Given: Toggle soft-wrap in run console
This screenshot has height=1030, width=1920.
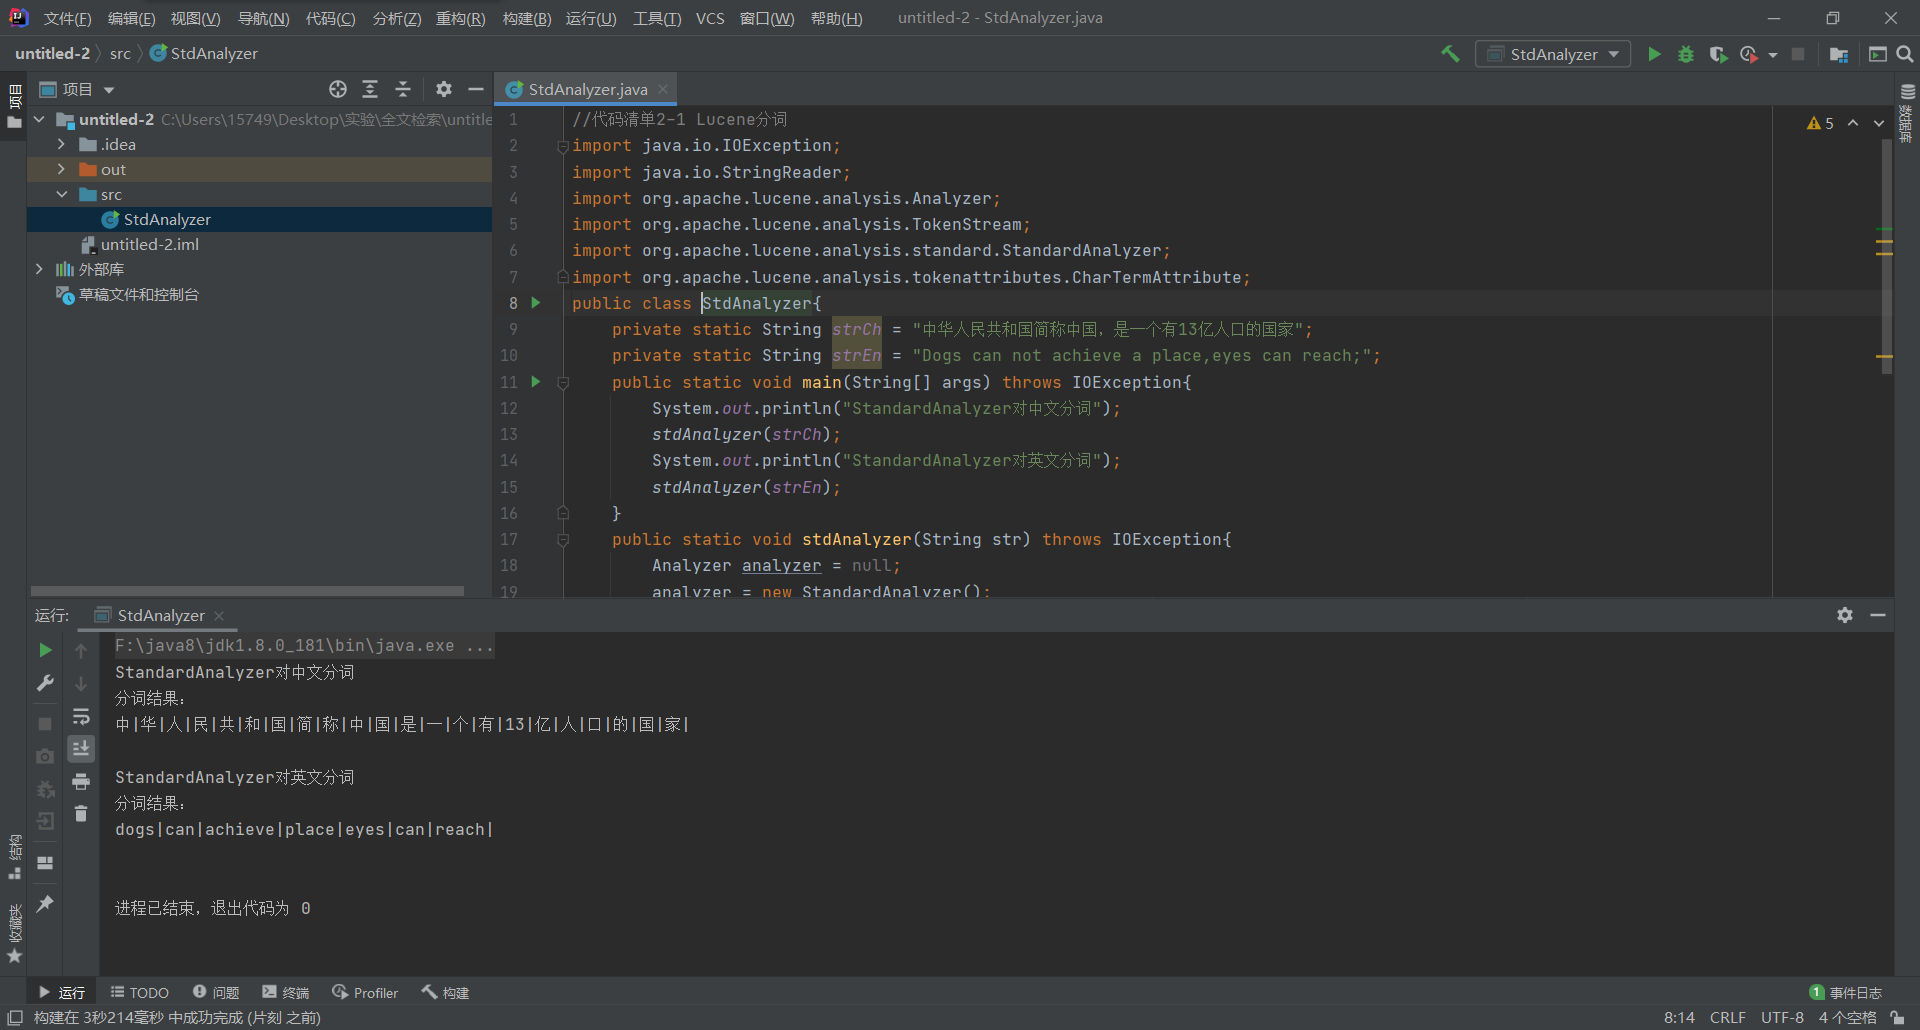Looking at the screenshot, I should [x=81, y=716].
